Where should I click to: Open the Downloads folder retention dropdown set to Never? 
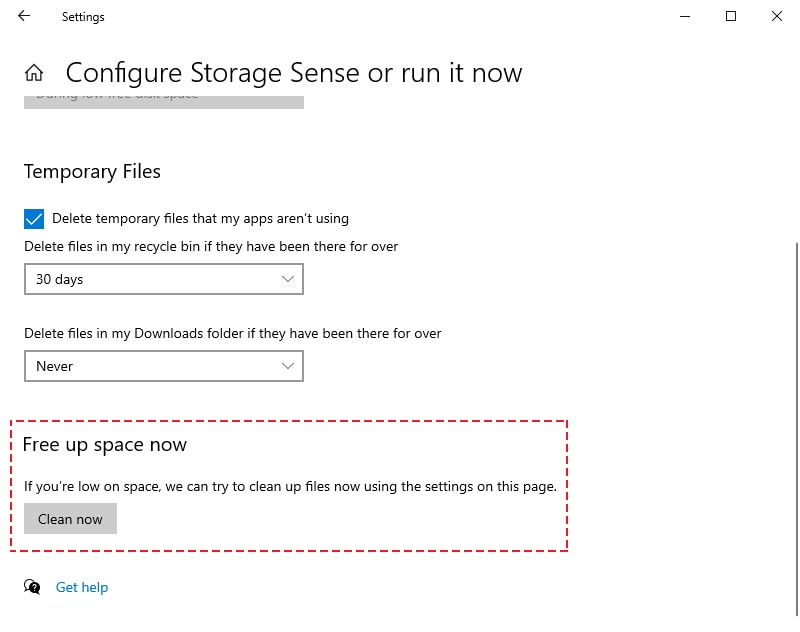[x=163, y=366]
